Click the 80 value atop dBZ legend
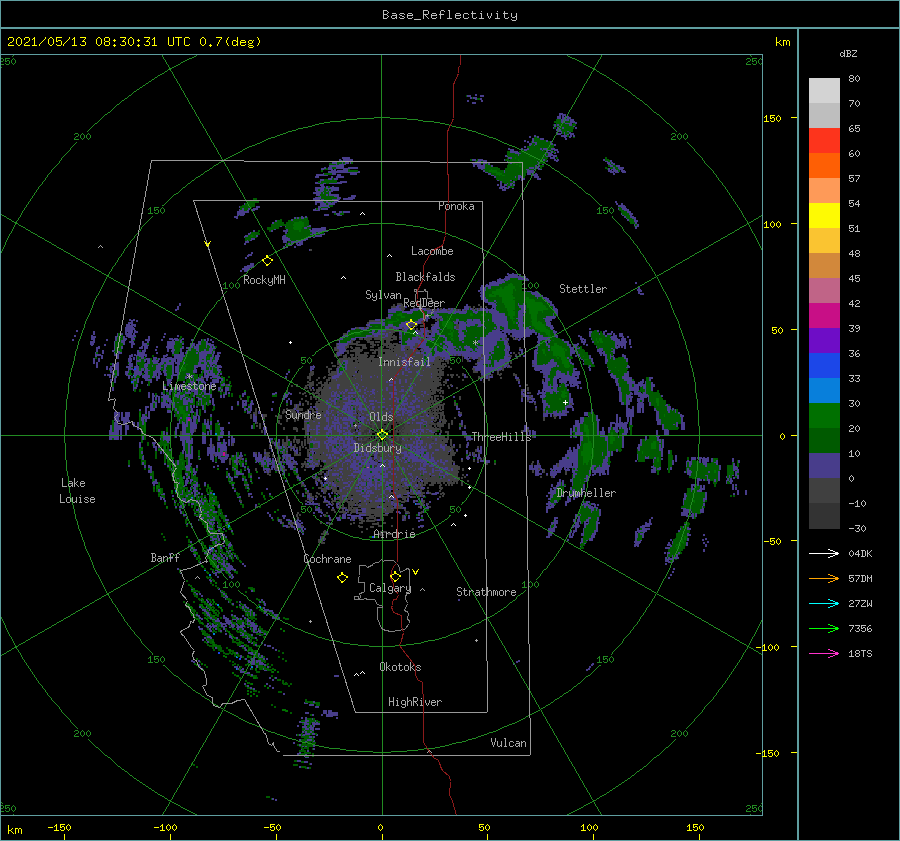The height and width of the screenshot is (841, 900). [x=854, y=78]
